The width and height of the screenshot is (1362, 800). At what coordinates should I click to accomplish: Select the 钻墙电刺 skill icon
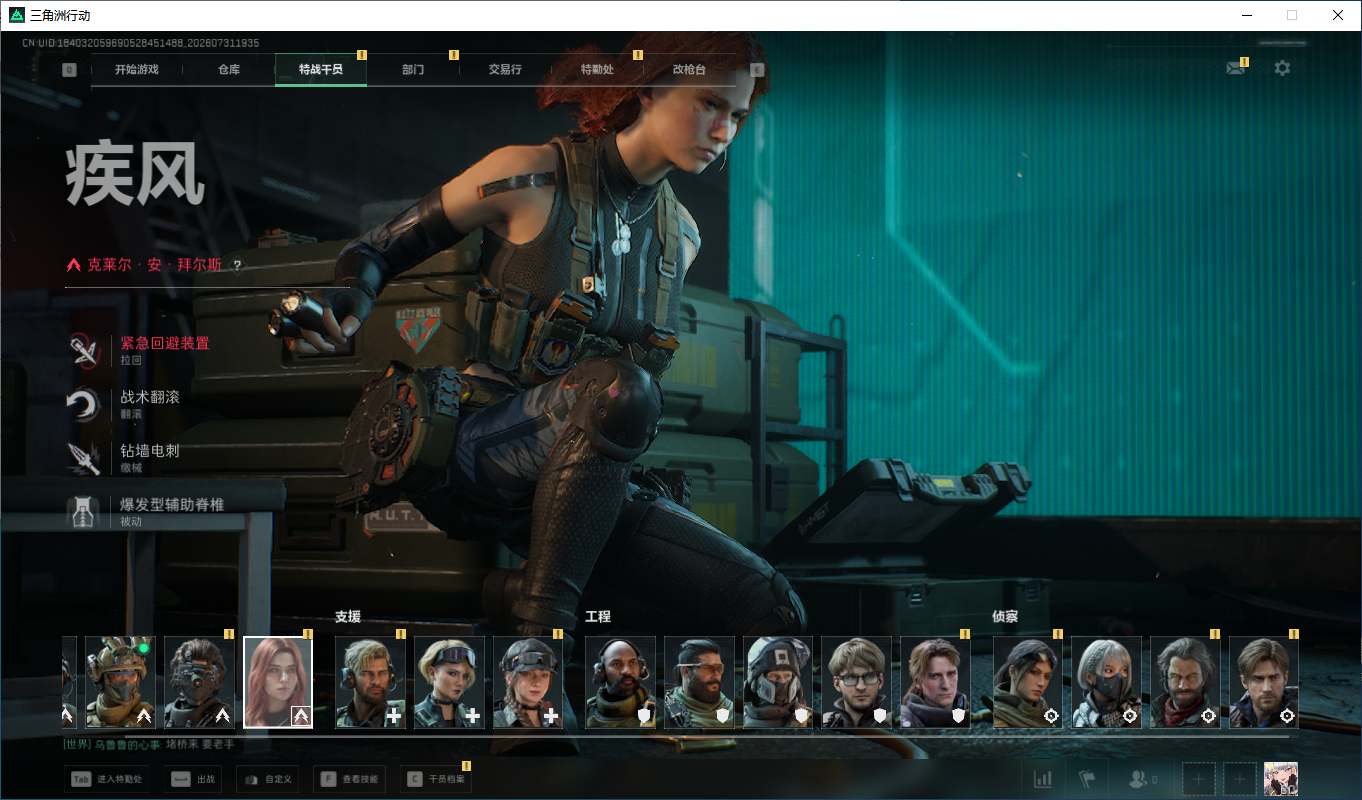click(82, 457)
